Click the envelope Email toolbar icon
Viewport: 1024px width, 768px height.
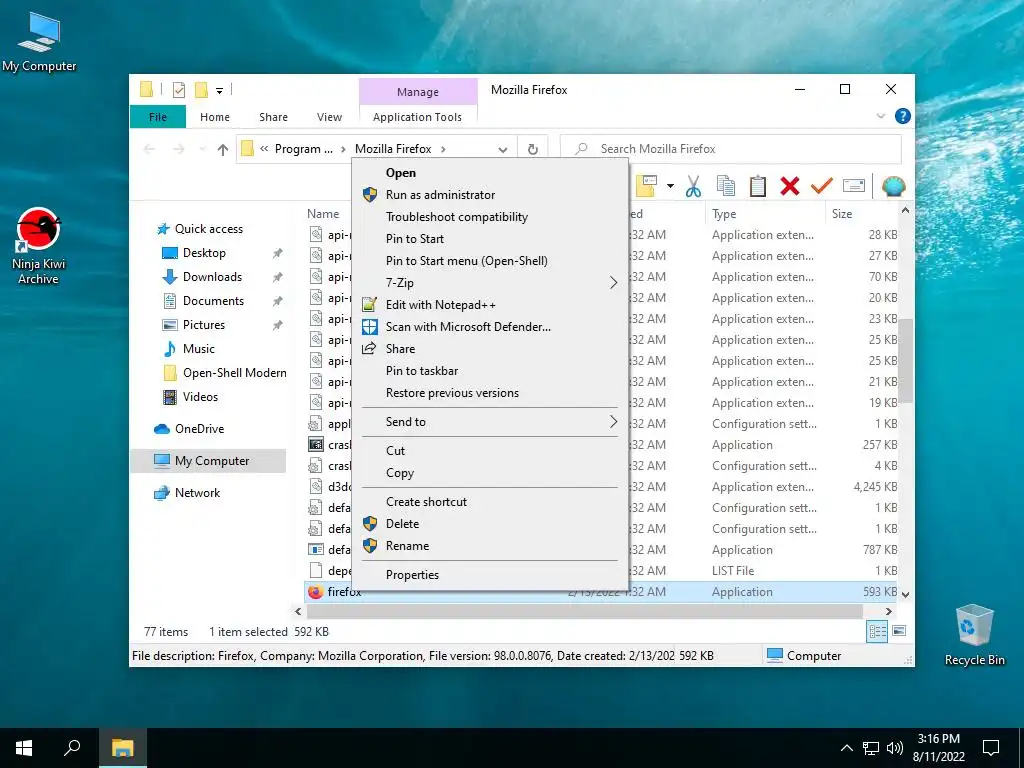[854, 186]
